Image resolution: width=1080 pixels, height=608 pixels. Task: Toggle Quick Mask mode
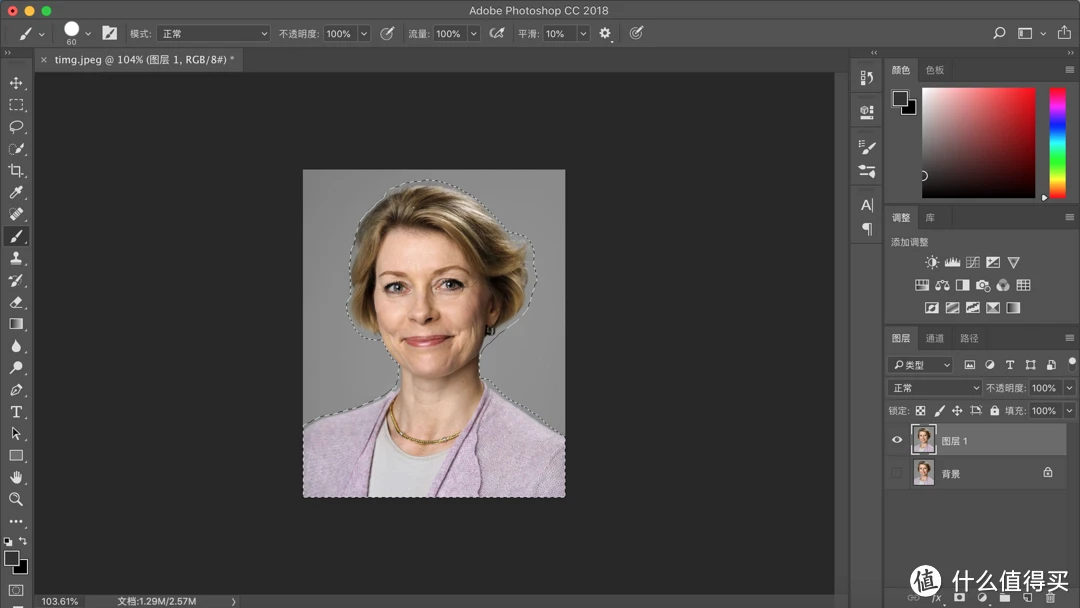click(16, 590)
